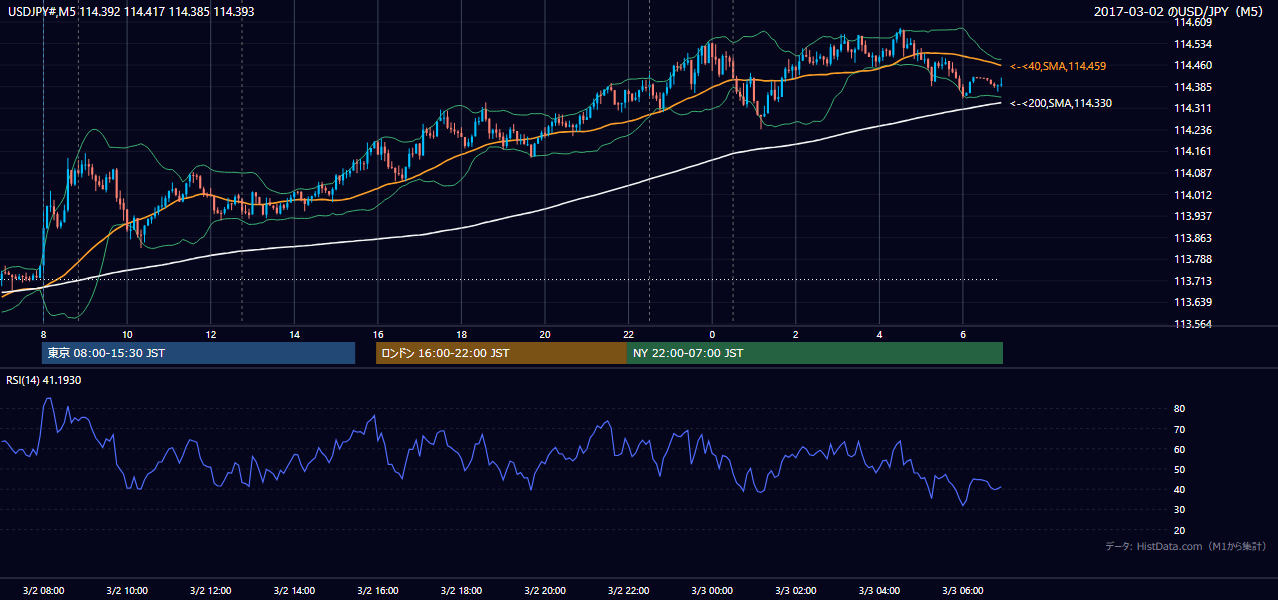
Task: Click the 3/2 14:00 time label
Action: 294,591
